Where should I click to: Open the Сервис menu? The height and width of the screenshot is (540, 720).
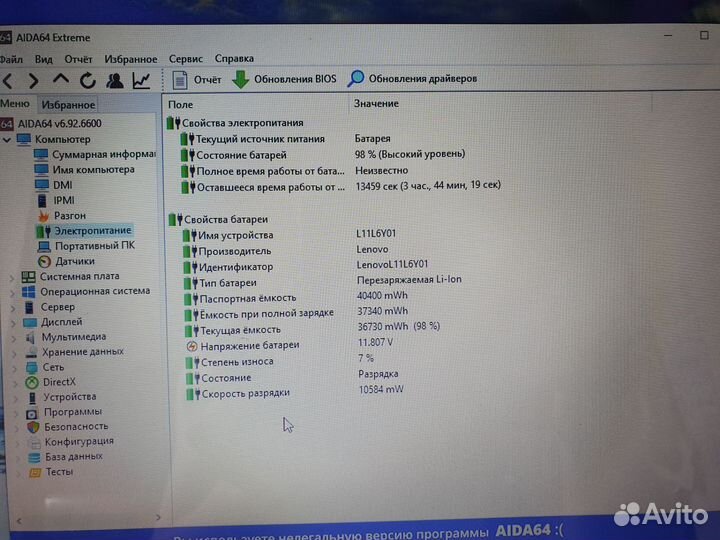[x=186, y=59]
